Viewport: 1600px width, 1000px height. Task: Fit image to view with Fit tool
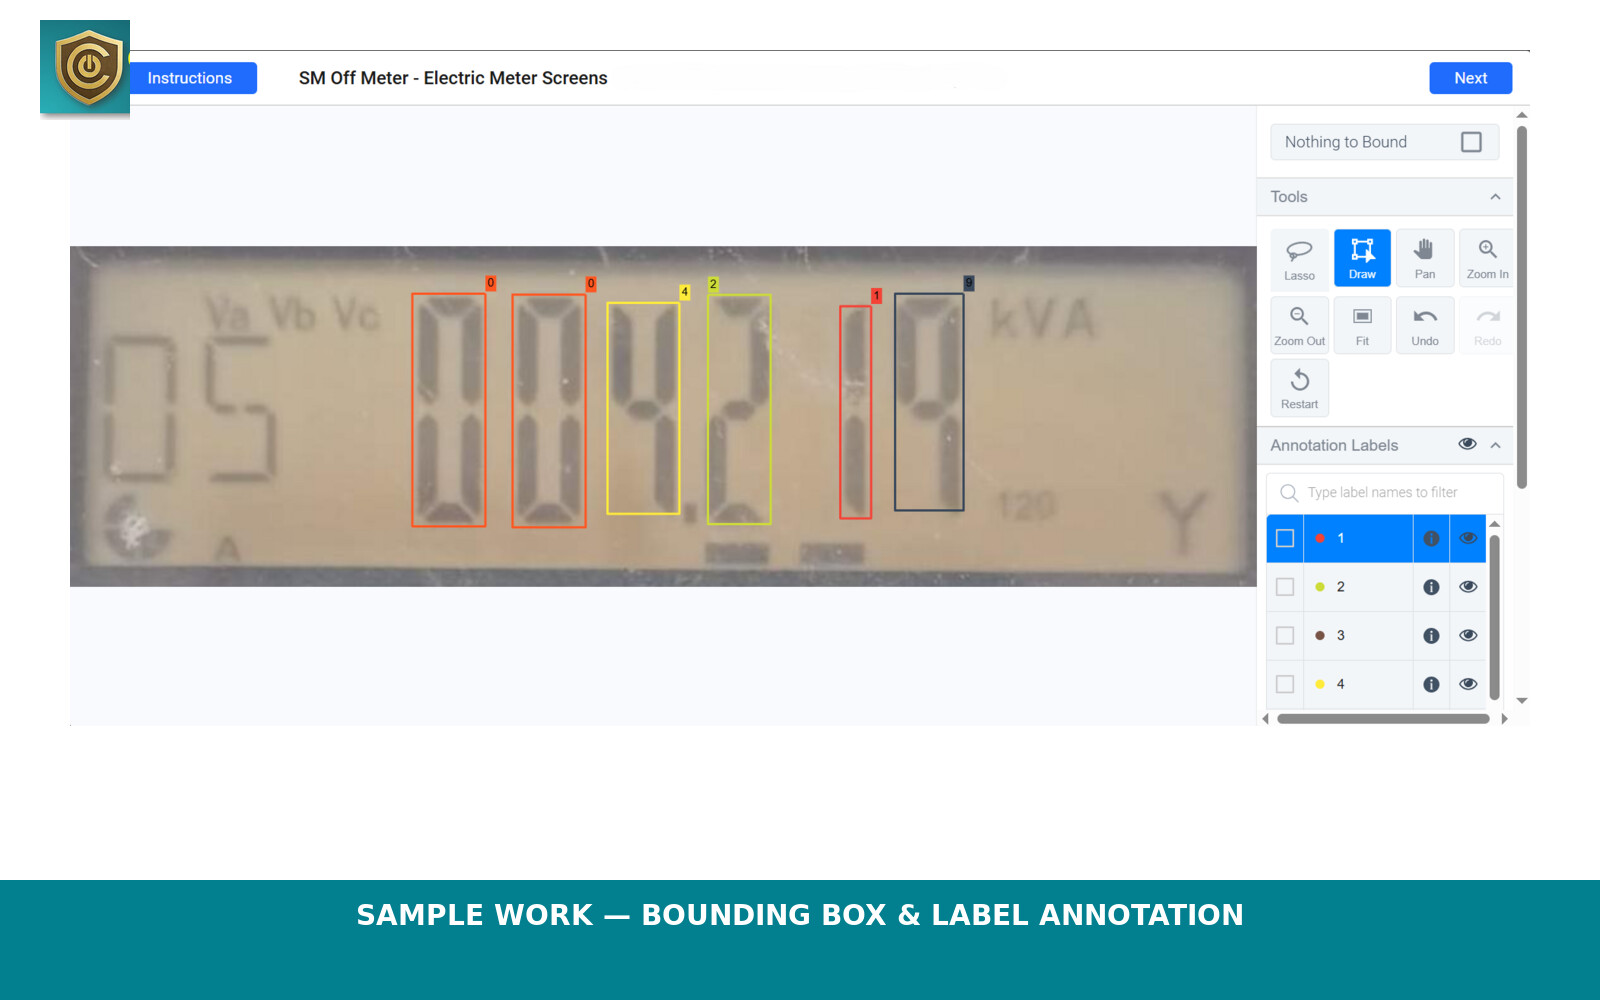click(1362, 325)
